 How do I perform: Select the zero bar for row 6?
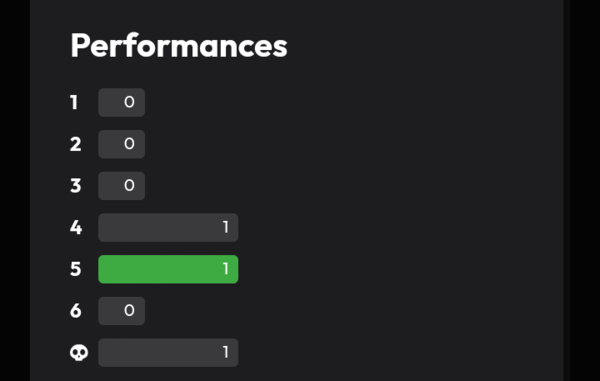pos(122,311)
